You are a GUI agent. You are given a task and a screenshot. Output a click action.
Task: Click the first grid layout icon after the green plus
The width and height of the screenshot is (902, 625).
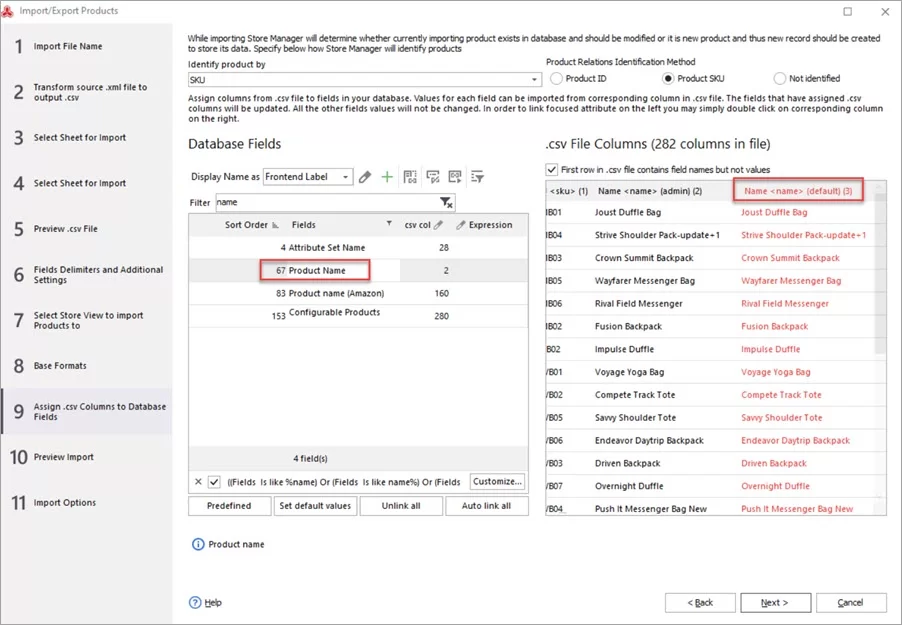pyautogui.click(x=410, y=177)
